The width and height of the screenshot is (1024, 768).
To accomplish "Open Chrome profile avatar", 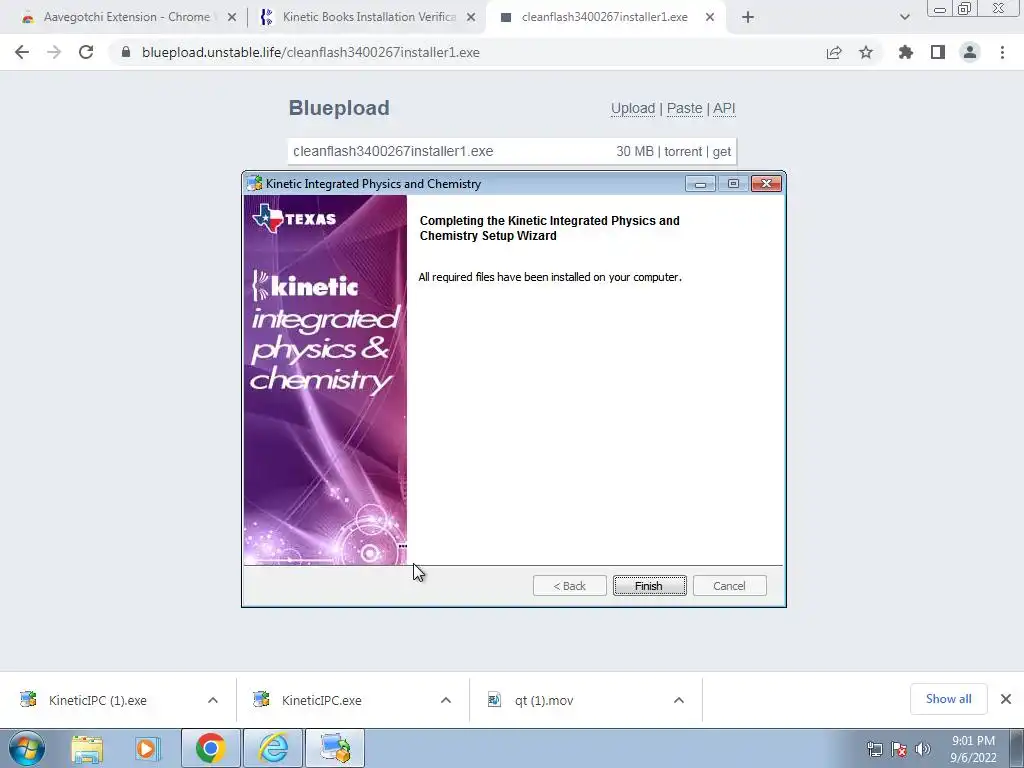I will [970, 52].
